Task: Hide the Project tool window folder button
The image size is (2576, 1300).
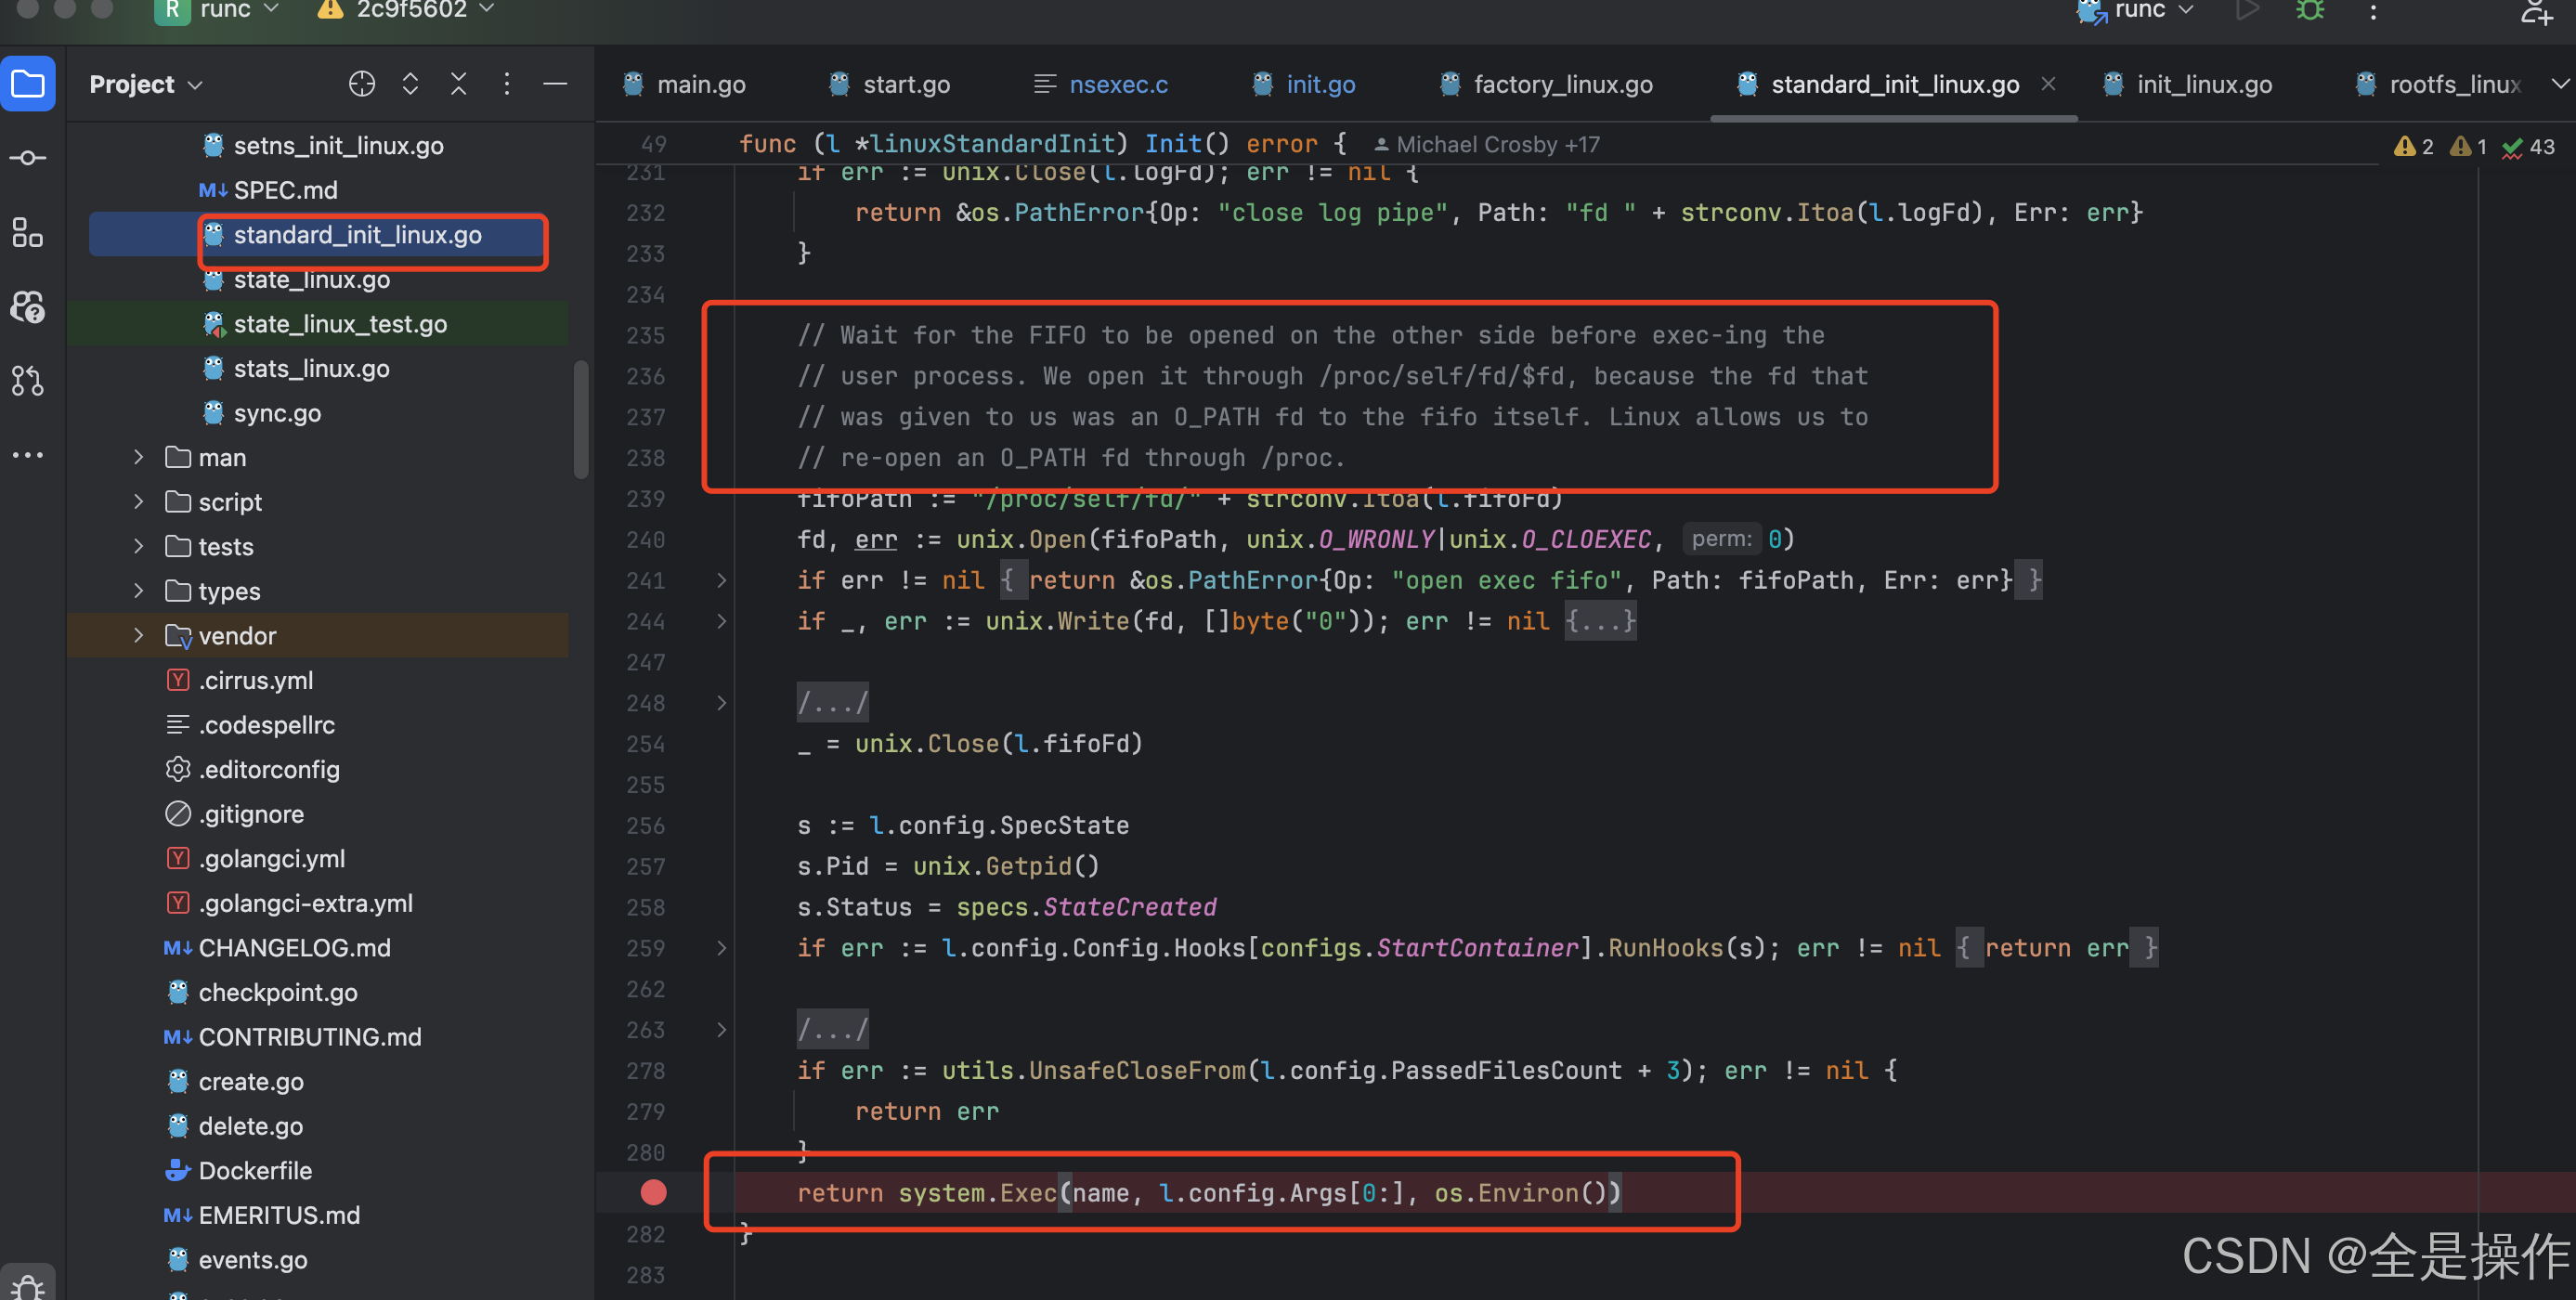Action: point(28,84)
